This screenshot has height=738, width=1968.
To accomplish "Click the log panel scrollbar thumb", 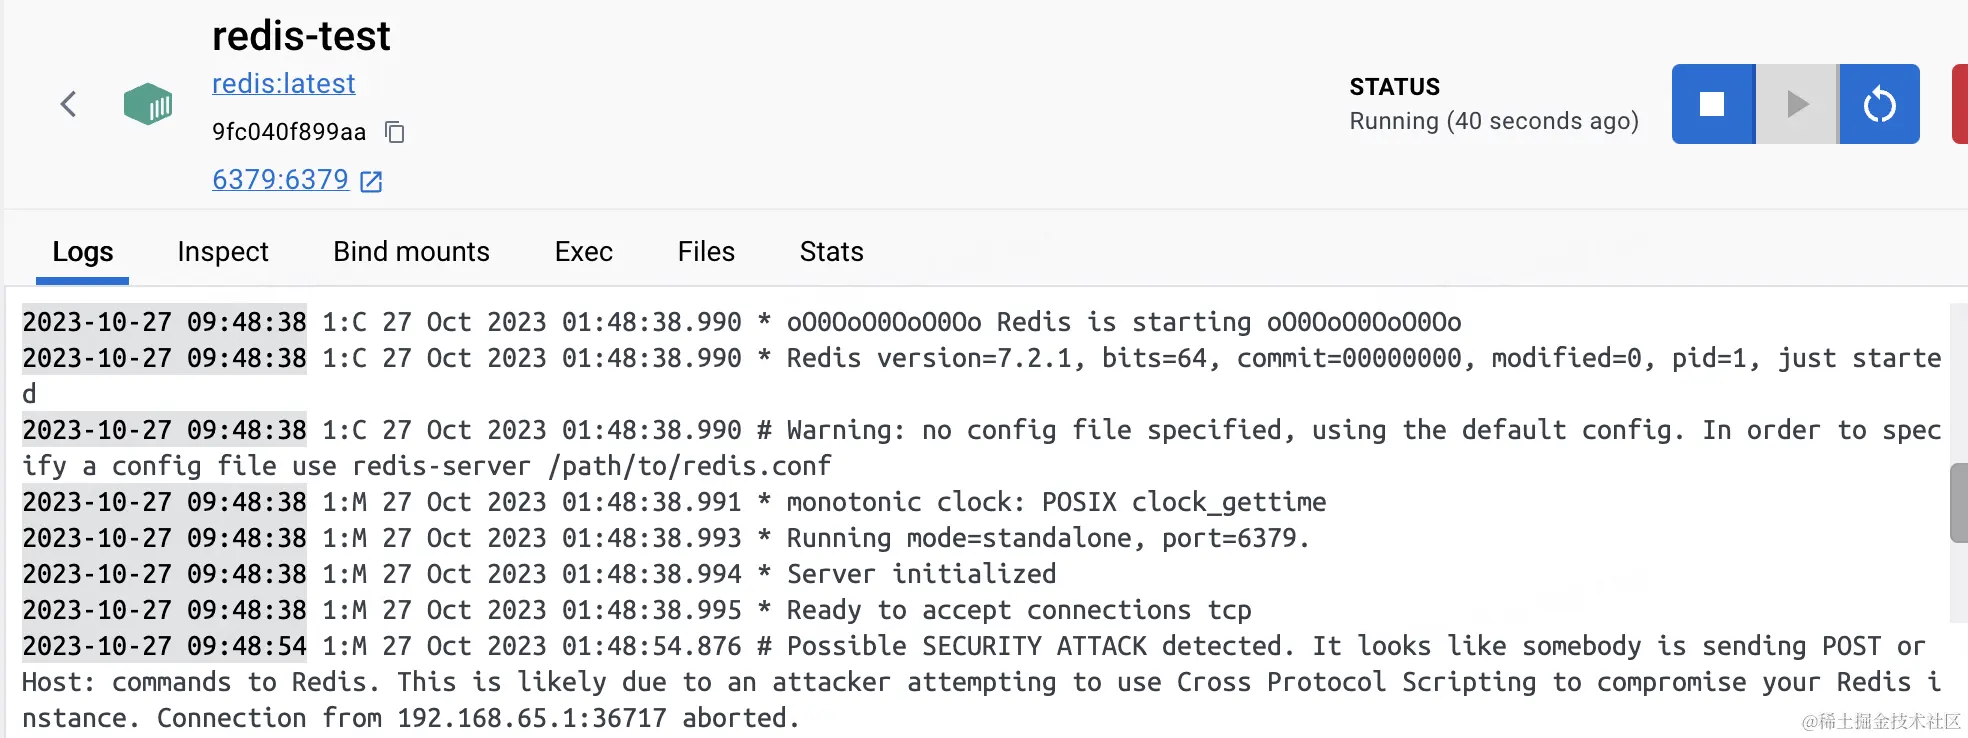I will pyautogui.click(x=1958, y=503).
